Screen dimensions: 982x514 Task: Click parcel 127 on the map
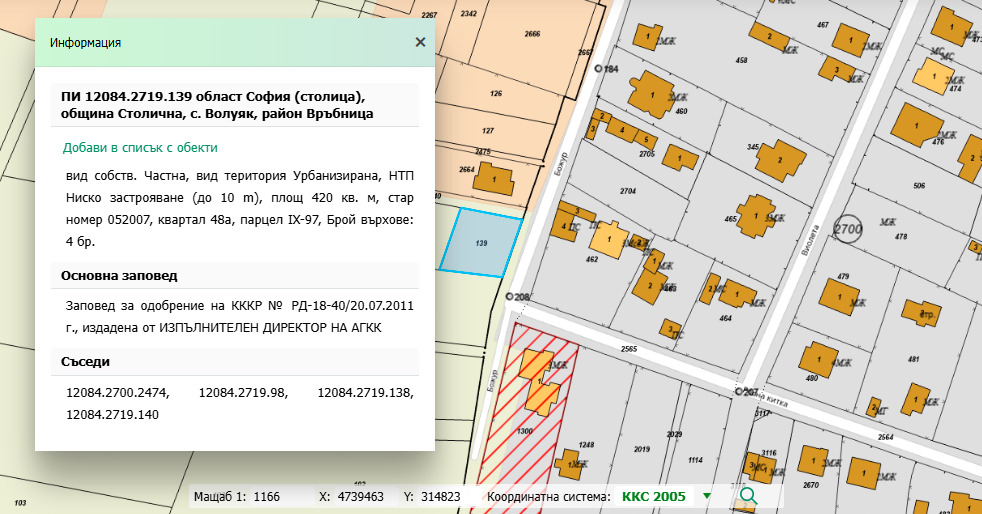[x=488, y=131]
